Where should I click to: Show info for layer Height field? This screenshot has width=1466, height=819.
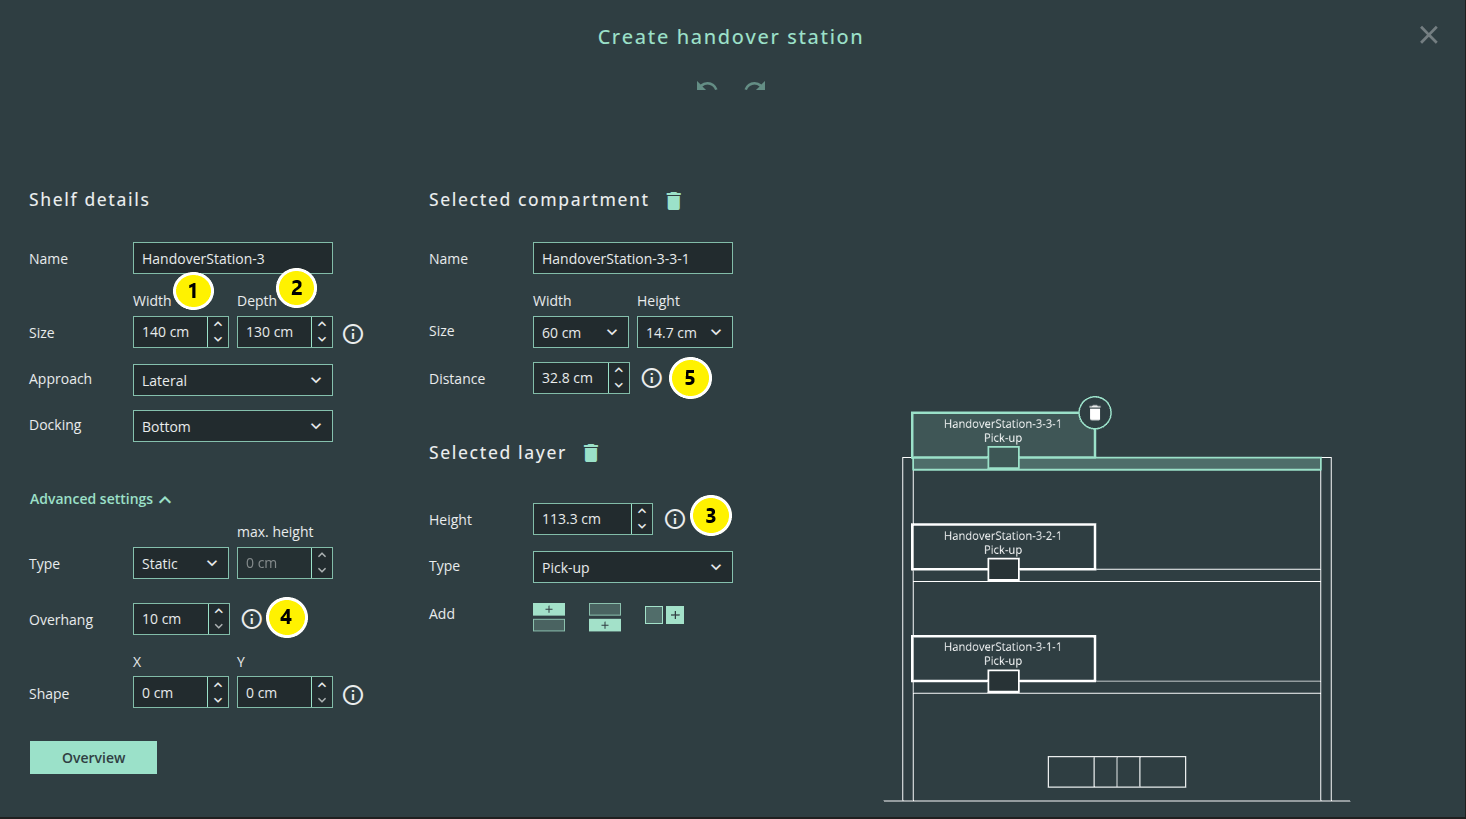point(675,518)
